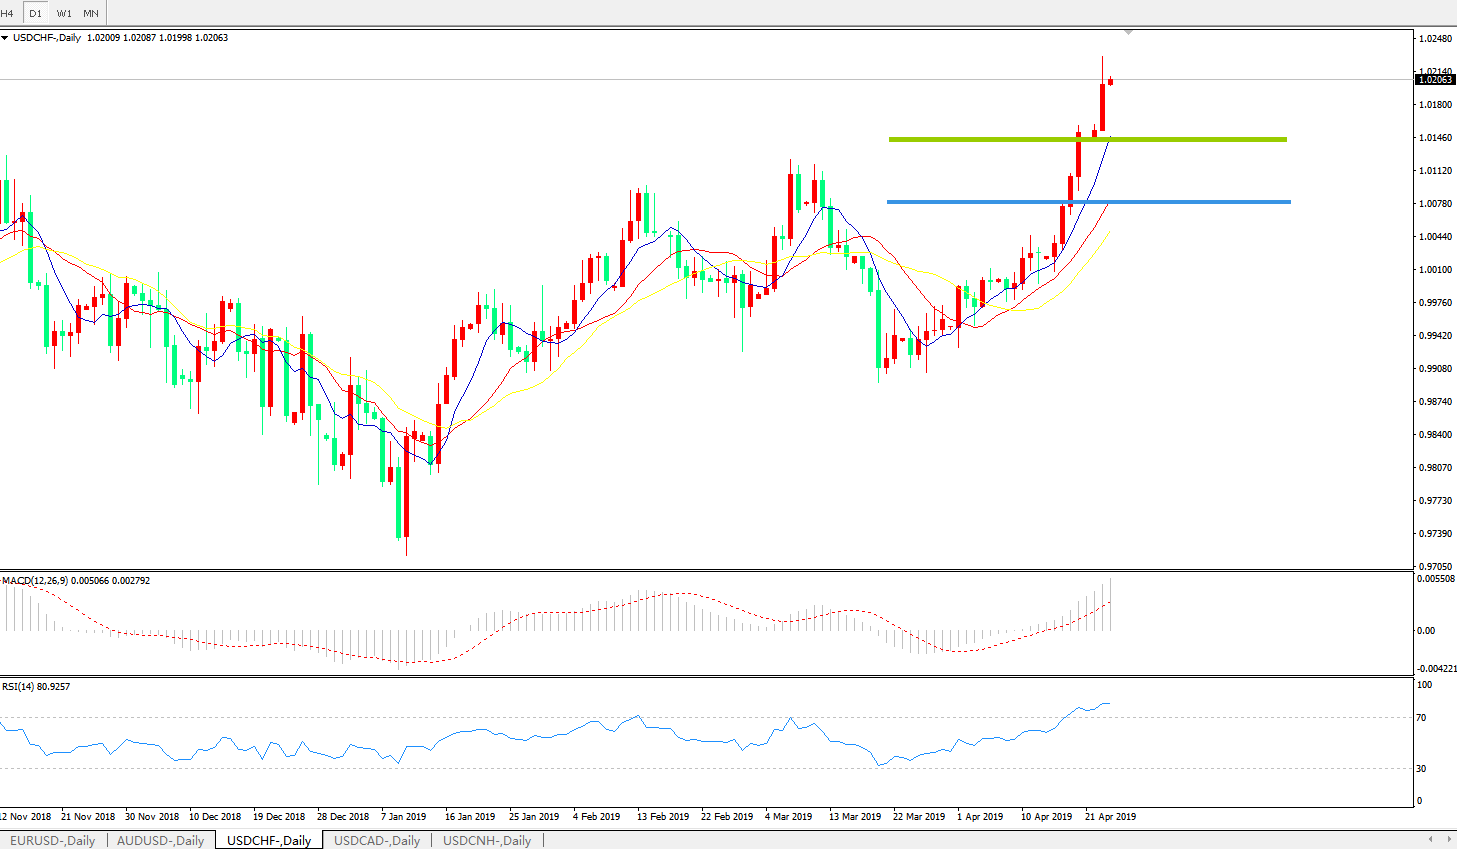Click the current price label 1.02063
1457x849 pixels.
coord(1435,79)
